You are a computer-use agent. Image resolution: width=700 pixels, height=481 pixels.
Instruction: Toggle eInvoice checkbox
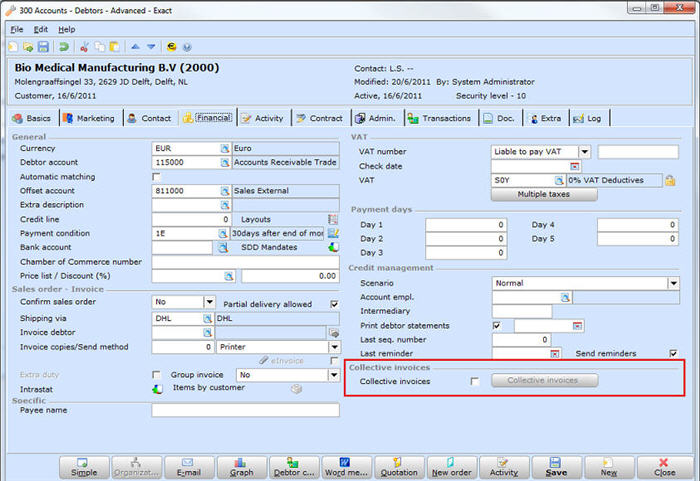pos(334,360)
